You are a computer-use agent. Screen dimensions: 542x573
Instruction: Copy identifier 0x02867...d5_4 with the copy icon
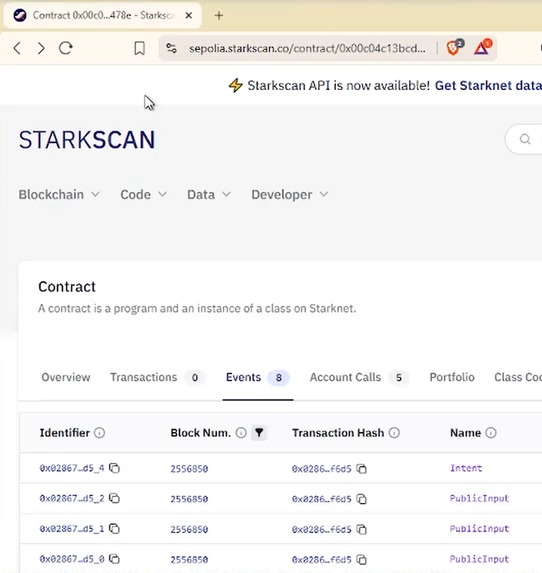[114, 468]
